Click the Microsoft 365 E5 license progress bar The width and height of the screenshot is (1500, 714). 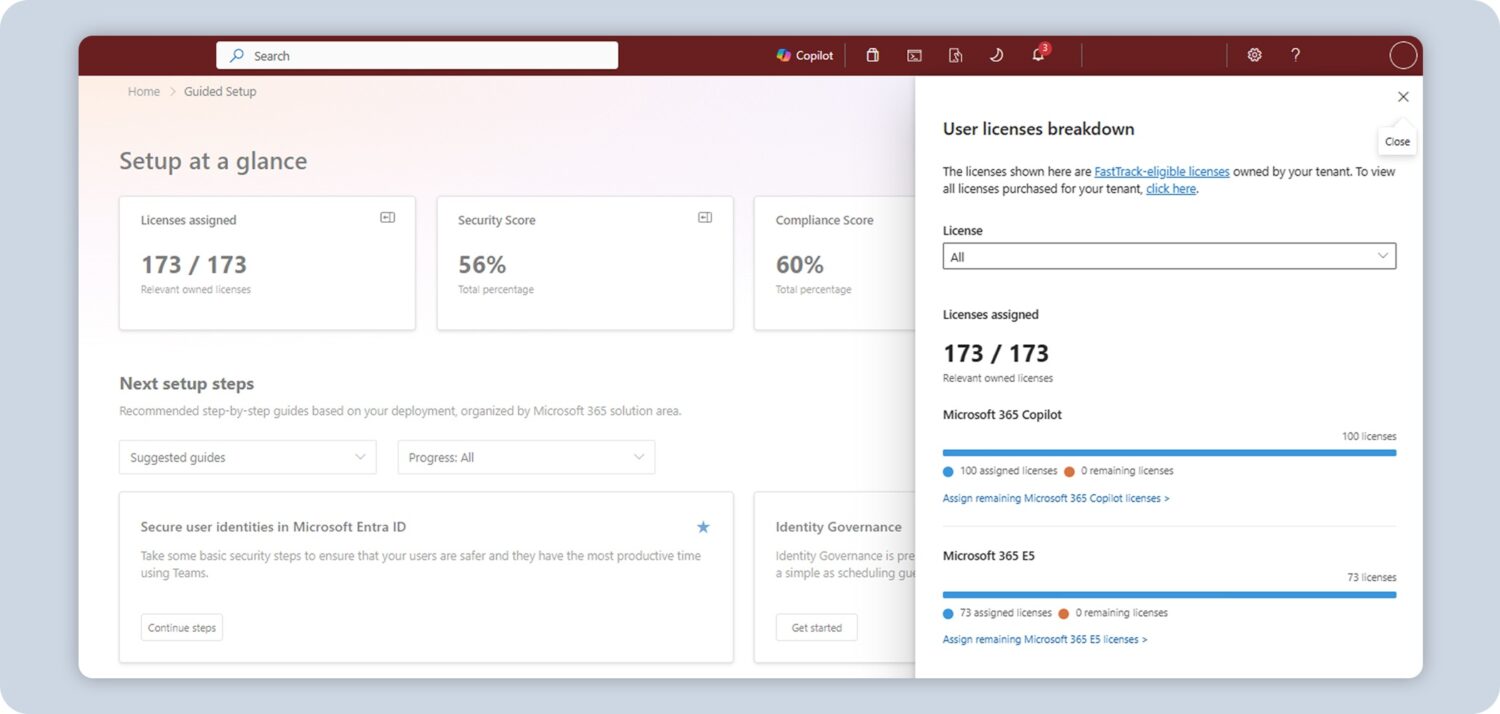pos(1169,594)
